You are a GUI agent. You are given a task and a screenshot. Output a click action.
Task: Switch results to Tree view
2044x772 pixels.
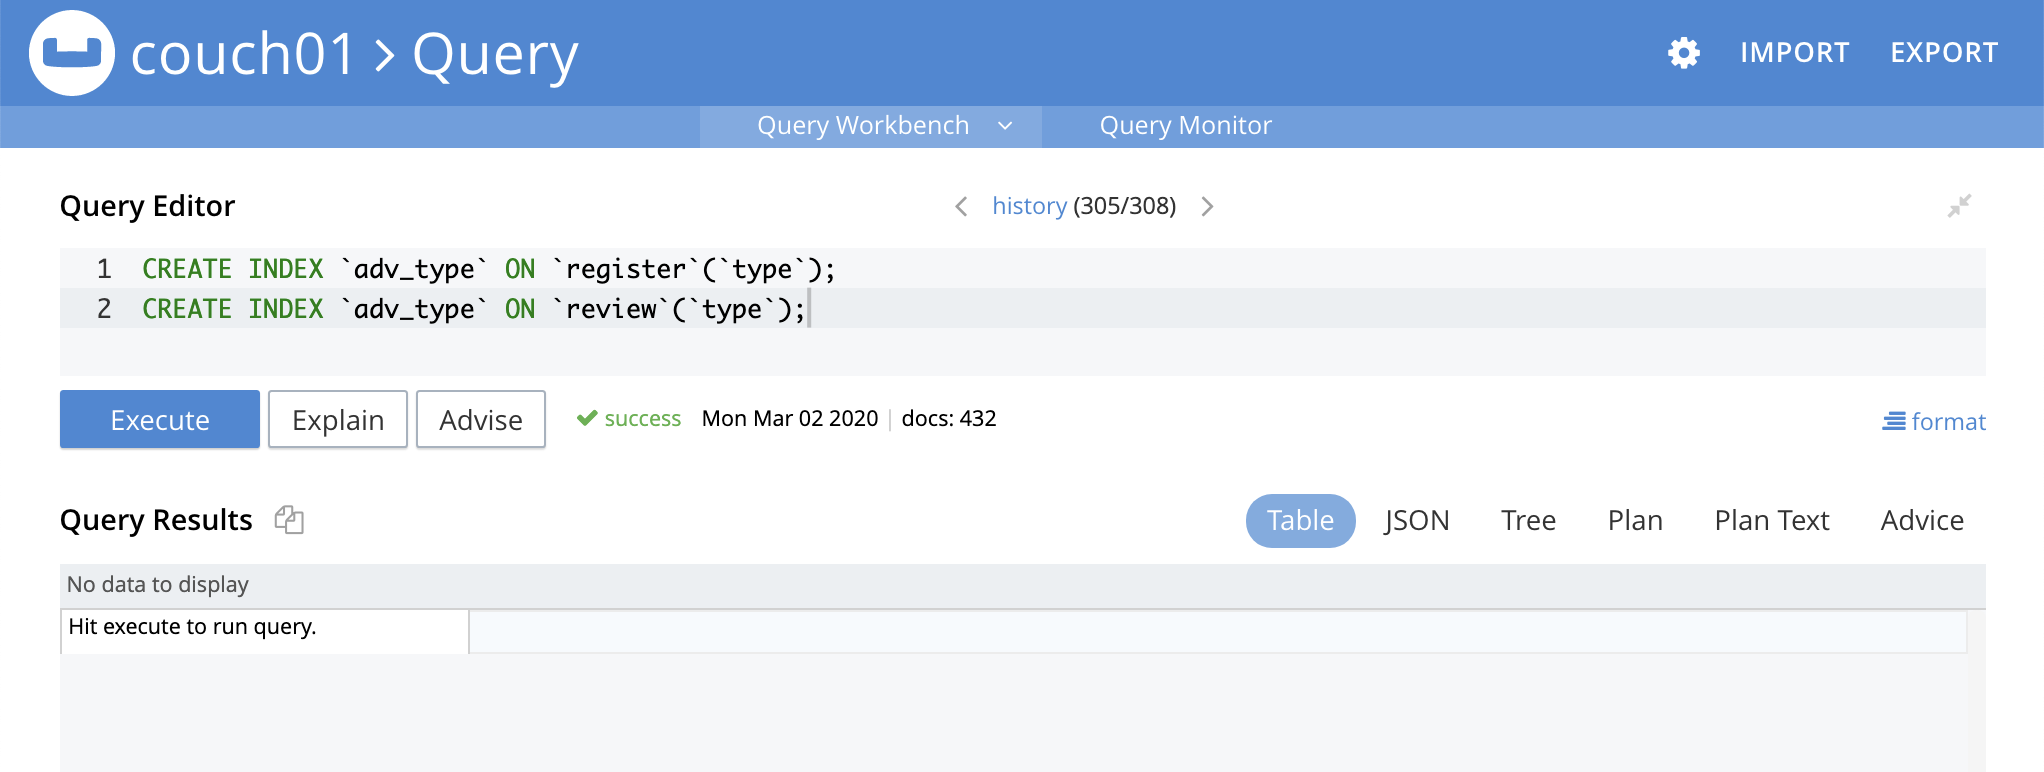[1528, 521]
